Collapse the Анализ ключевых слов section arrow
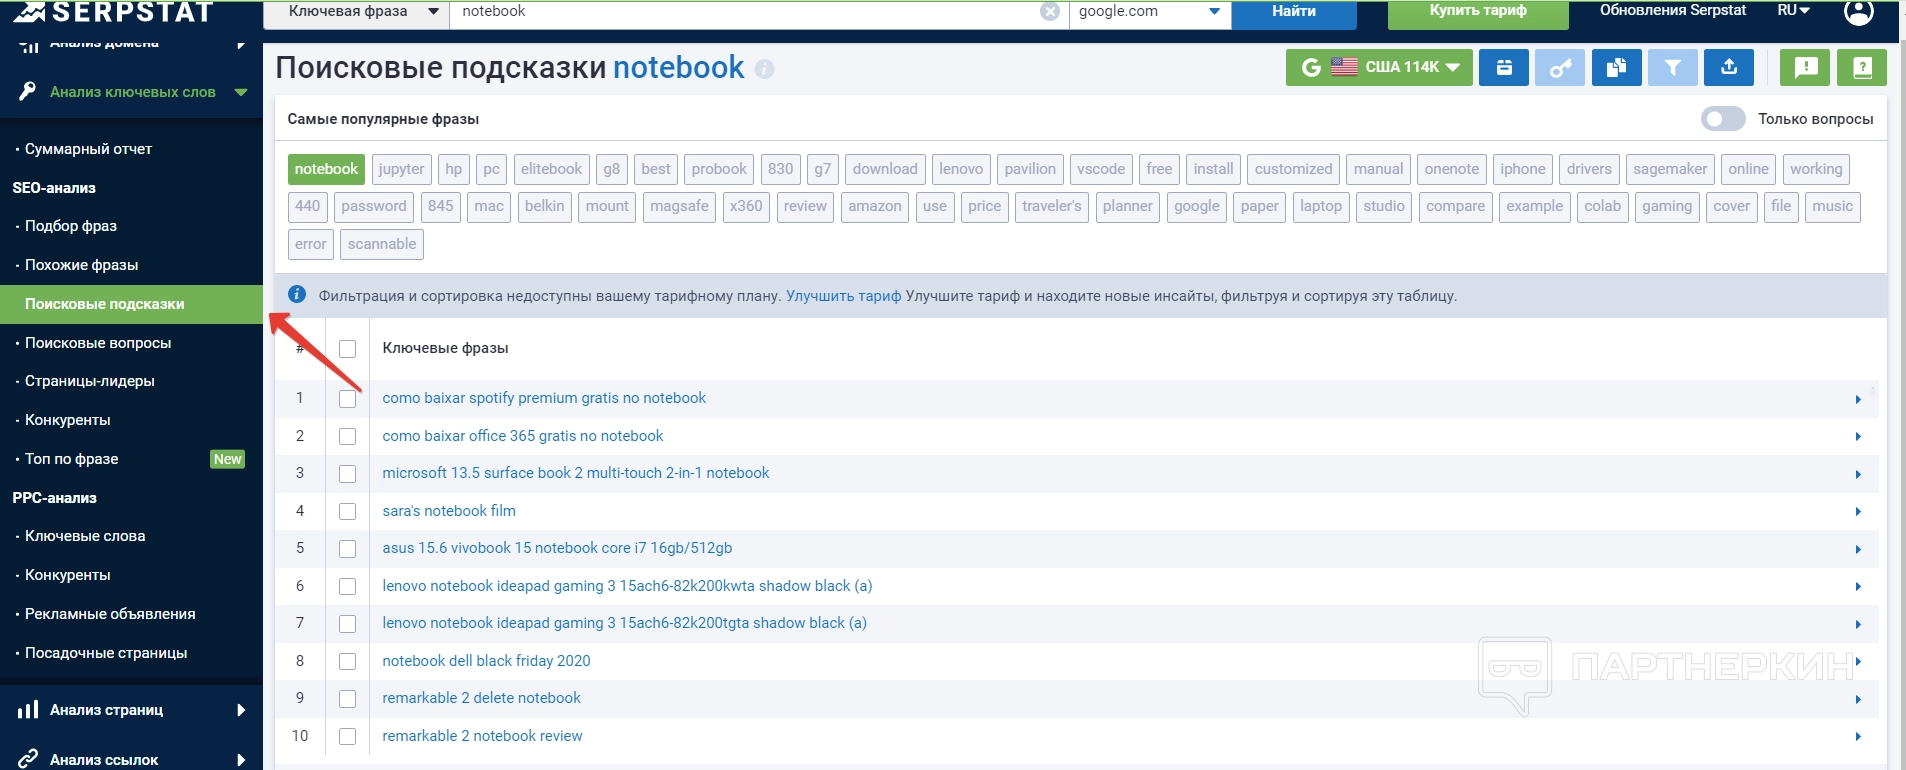Viewport: 1906px width, 770px height. point(241,92)
